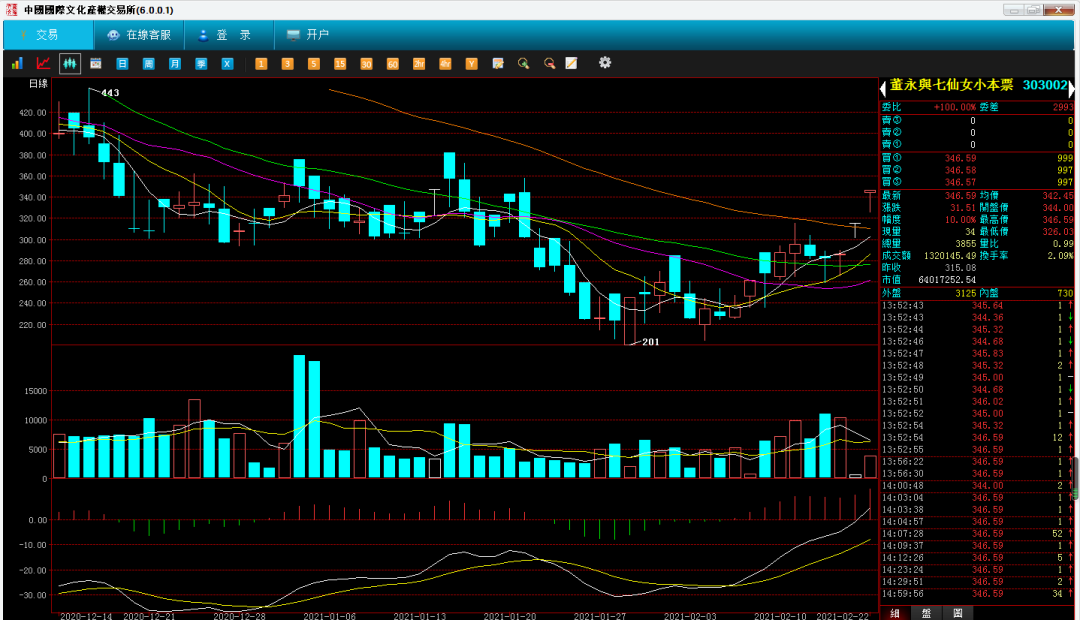Select the candlestick K-line chart icon
Image resolution: width=1080 pixels, height=620 pixels.
[70, 63]
